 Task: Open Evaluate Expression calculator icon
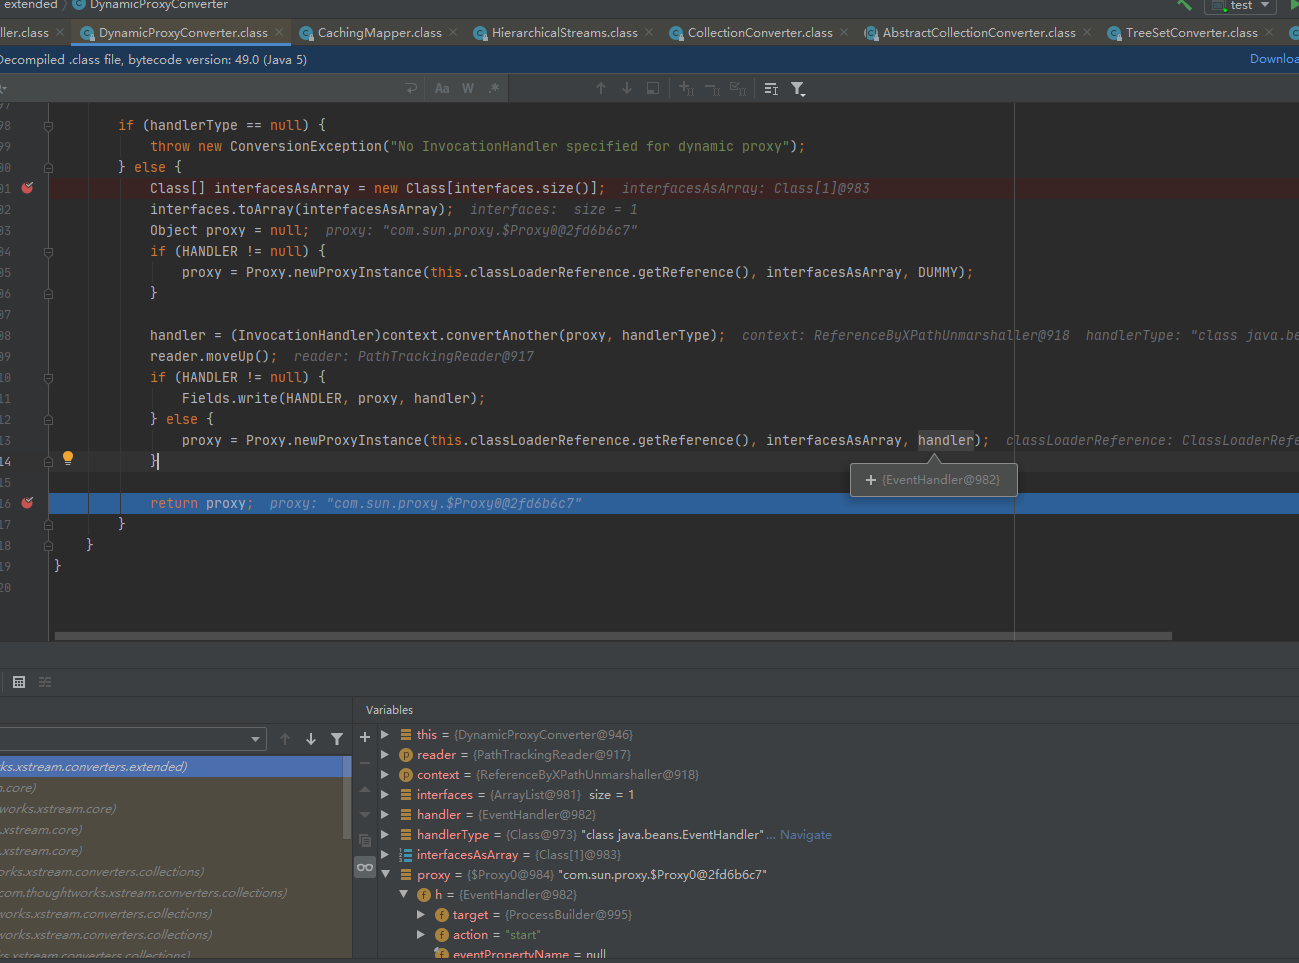coord(19,682)
